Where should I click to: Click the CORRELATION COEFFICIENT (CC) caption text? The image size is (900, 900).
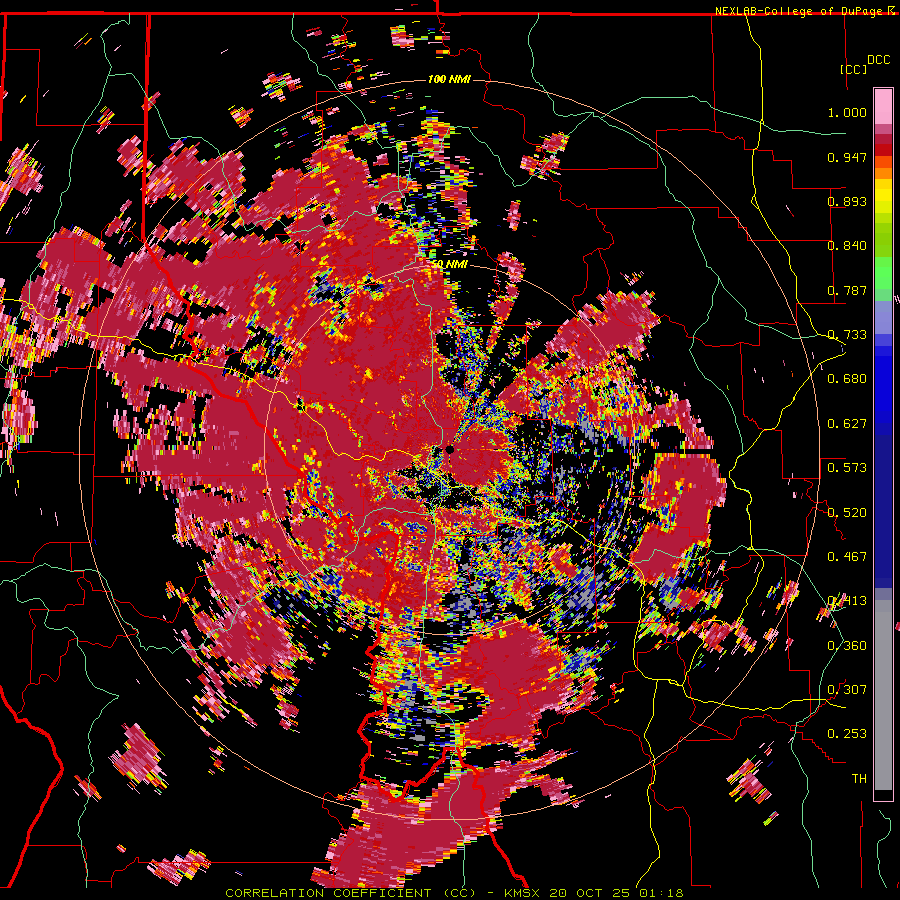(x=350, y=893)
